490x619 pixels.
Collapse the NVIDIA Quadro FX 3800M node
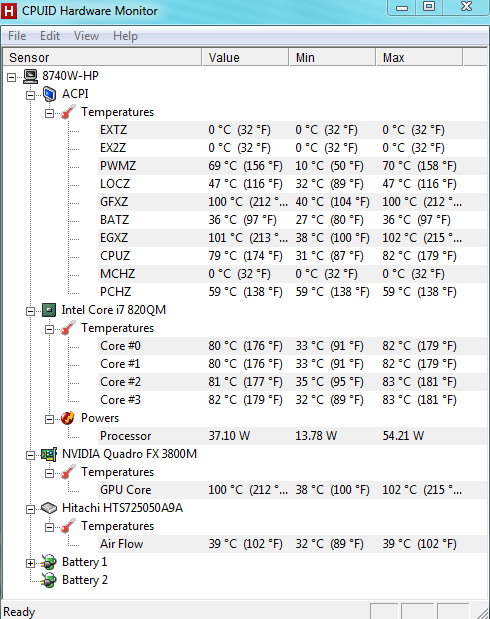(x=30, y=456)
